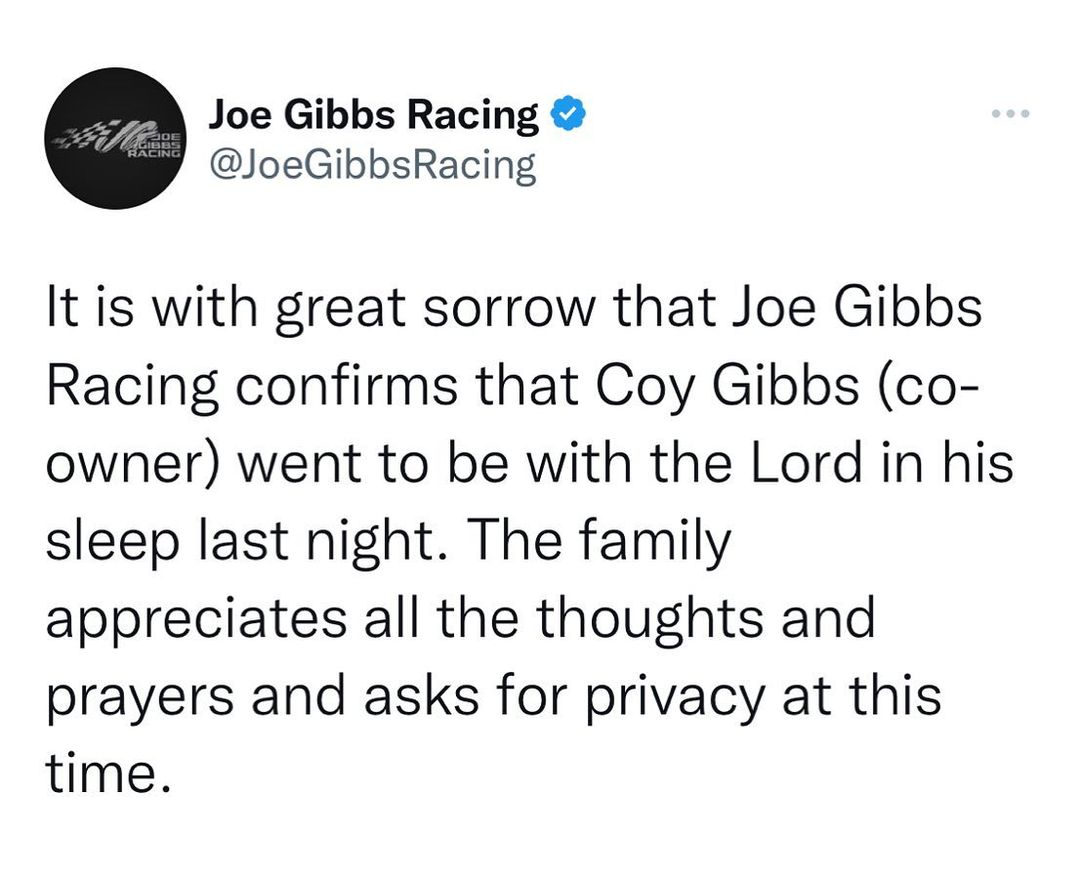Click the blue verified checkmark badge

tap(568, 116)
